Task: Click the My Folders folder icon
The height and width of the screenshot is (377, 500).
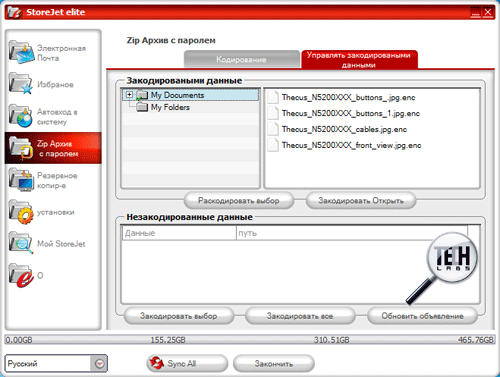Action: pos(142,107)
